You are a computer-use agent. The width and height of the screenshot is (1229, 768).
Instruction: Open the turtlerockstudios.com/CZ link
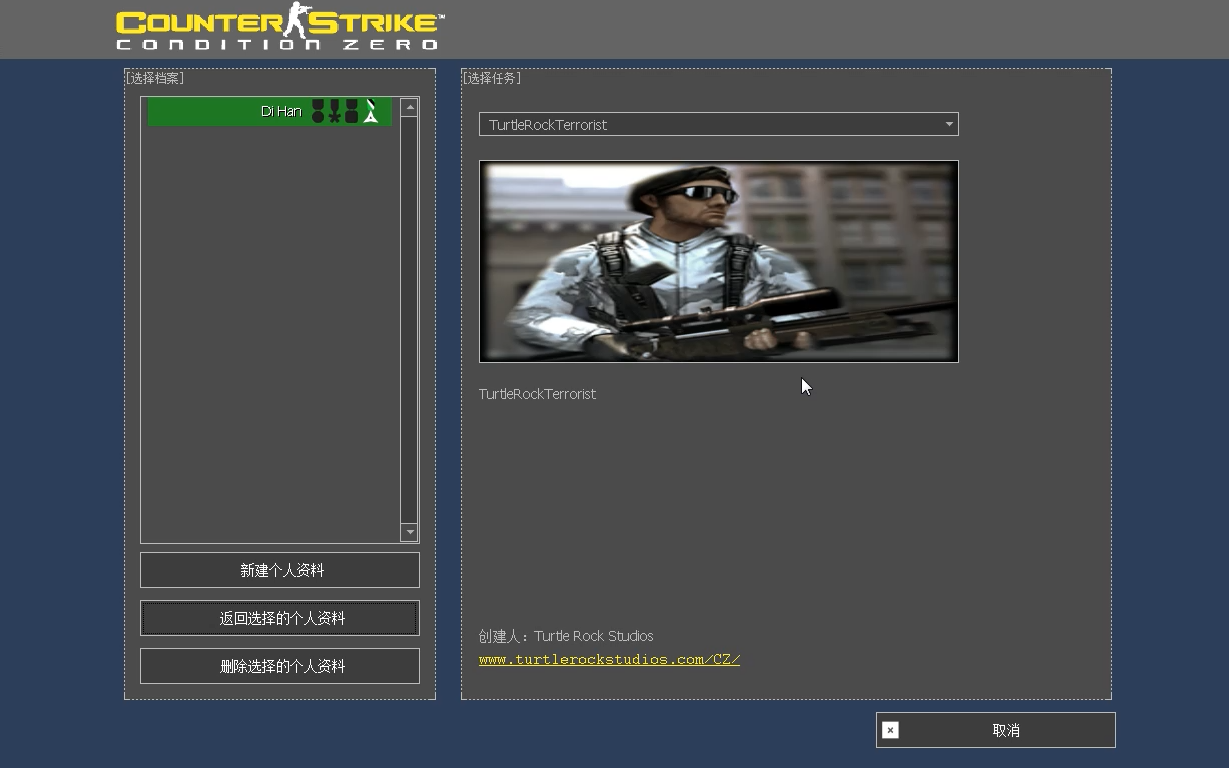[609, 659]
